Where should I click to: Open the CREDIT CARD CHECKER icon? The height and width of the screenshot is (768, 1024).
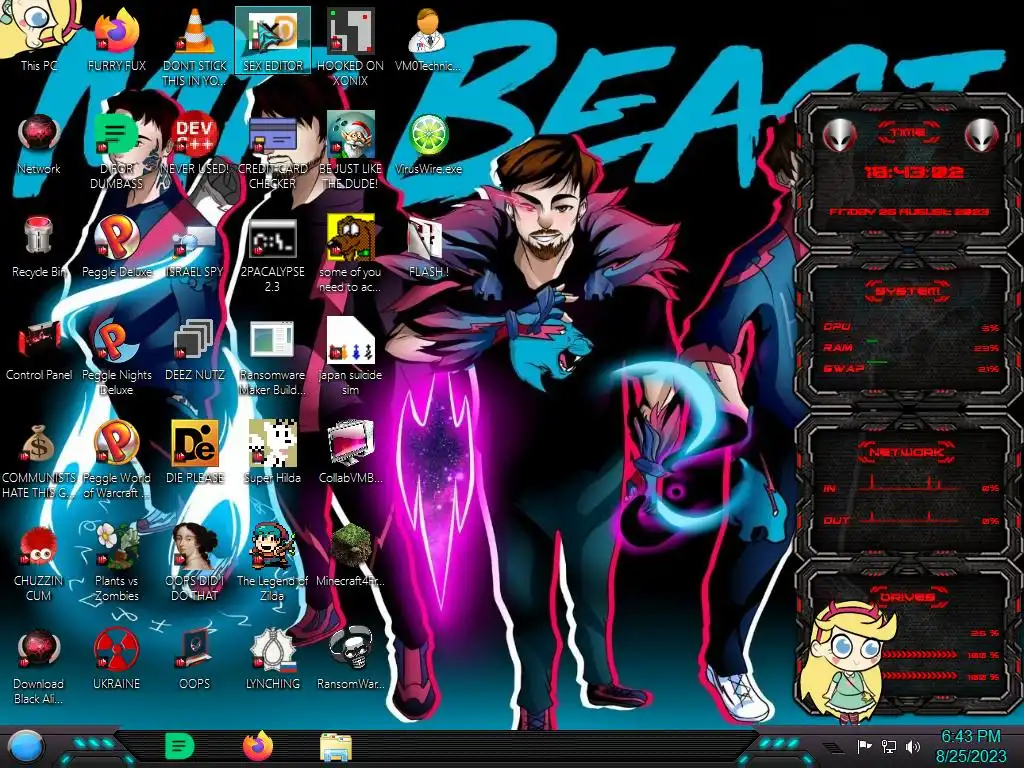click(272, 152)
